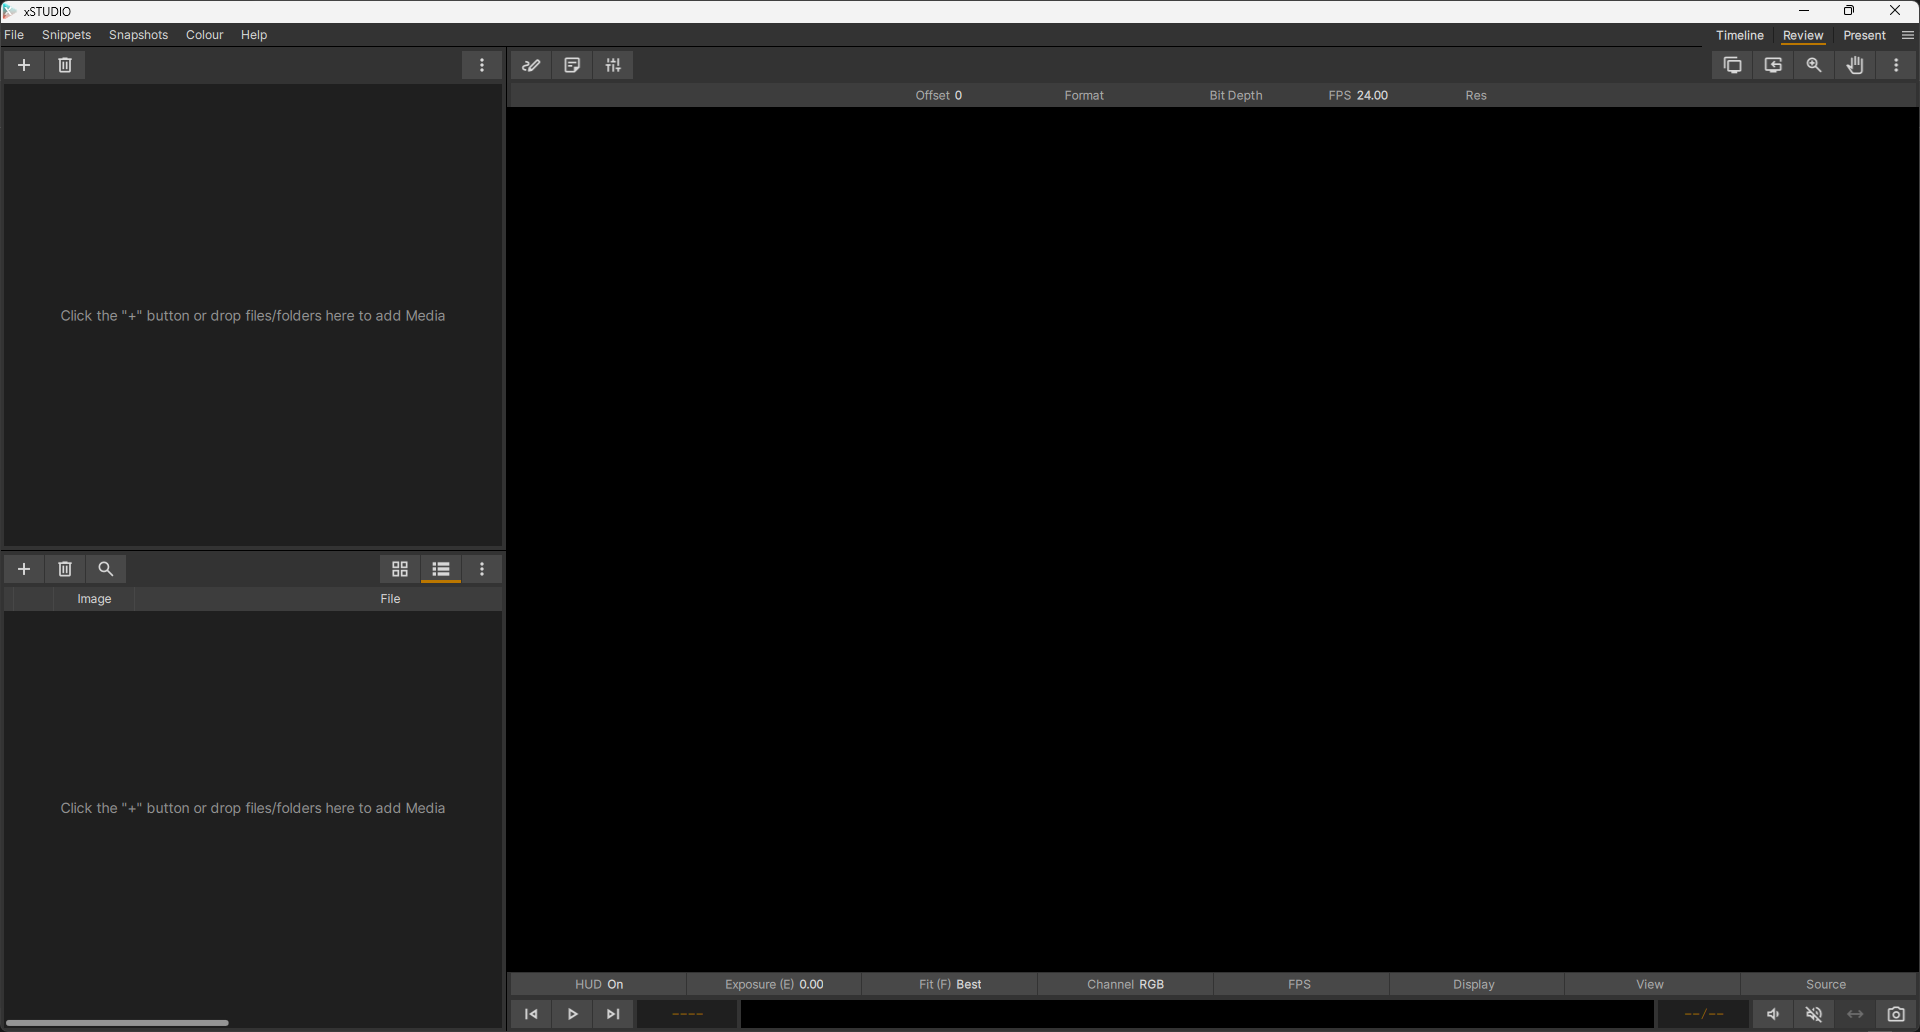Toggle the HUD On control

coord(599,985)
